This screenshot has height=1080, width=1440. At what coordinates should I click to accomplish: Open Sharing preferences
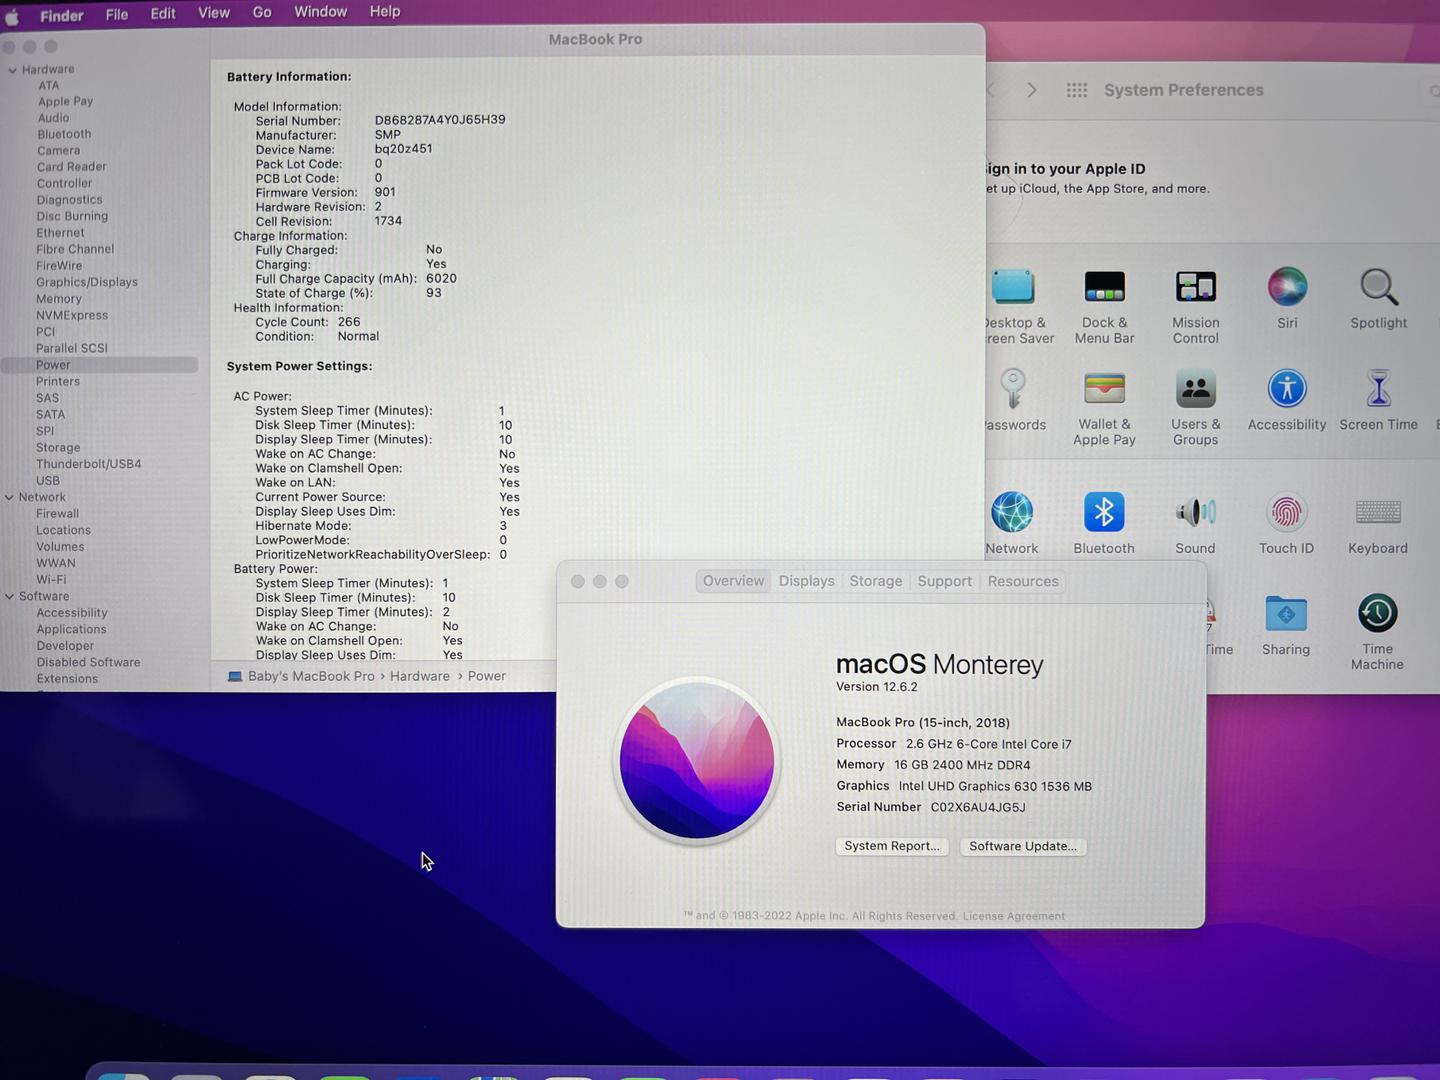pos(1286,625)
